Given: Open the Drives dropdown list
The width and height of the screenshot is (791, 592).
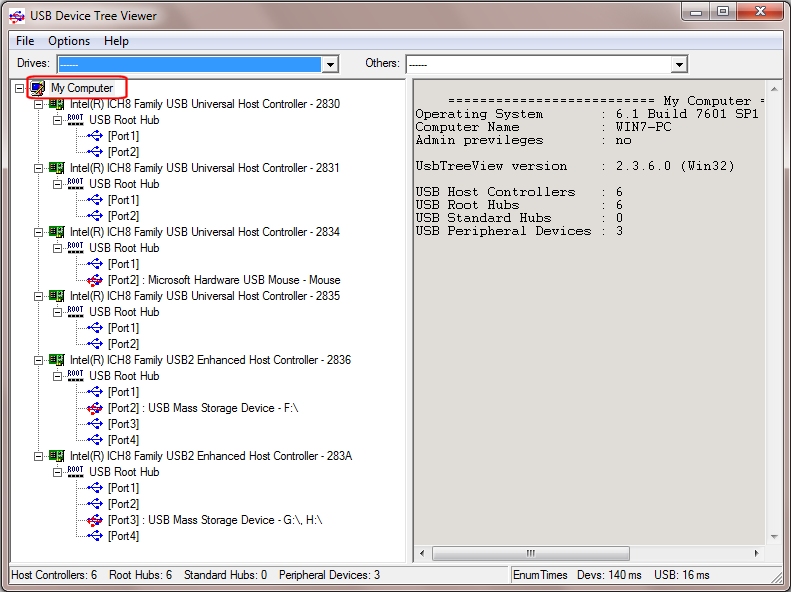Looking at the screenshot, I should 330,65.
